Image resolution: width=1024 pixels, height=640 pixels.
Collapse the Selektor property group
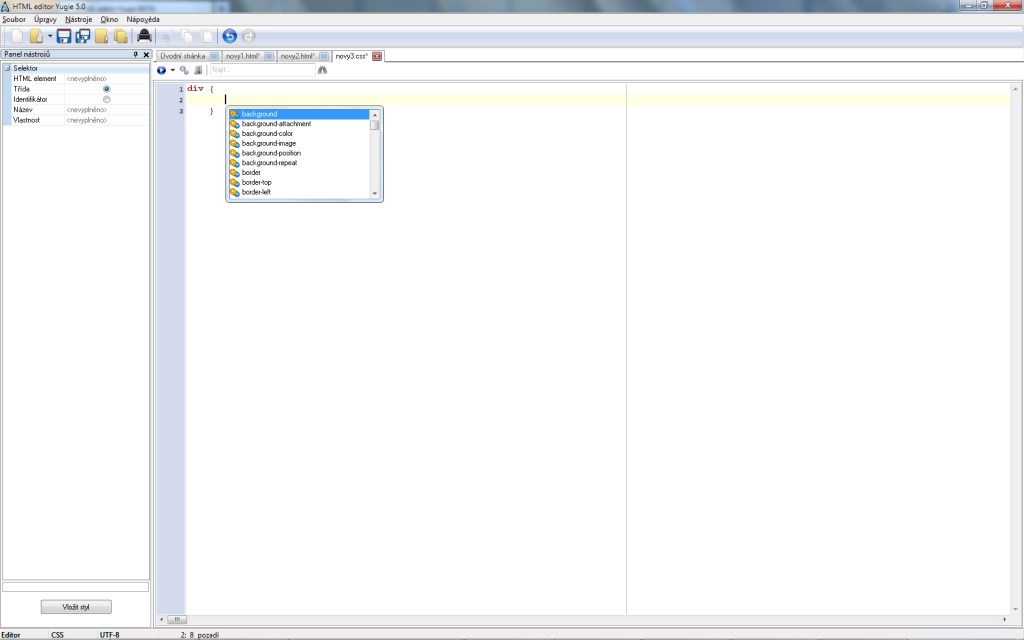7,68
